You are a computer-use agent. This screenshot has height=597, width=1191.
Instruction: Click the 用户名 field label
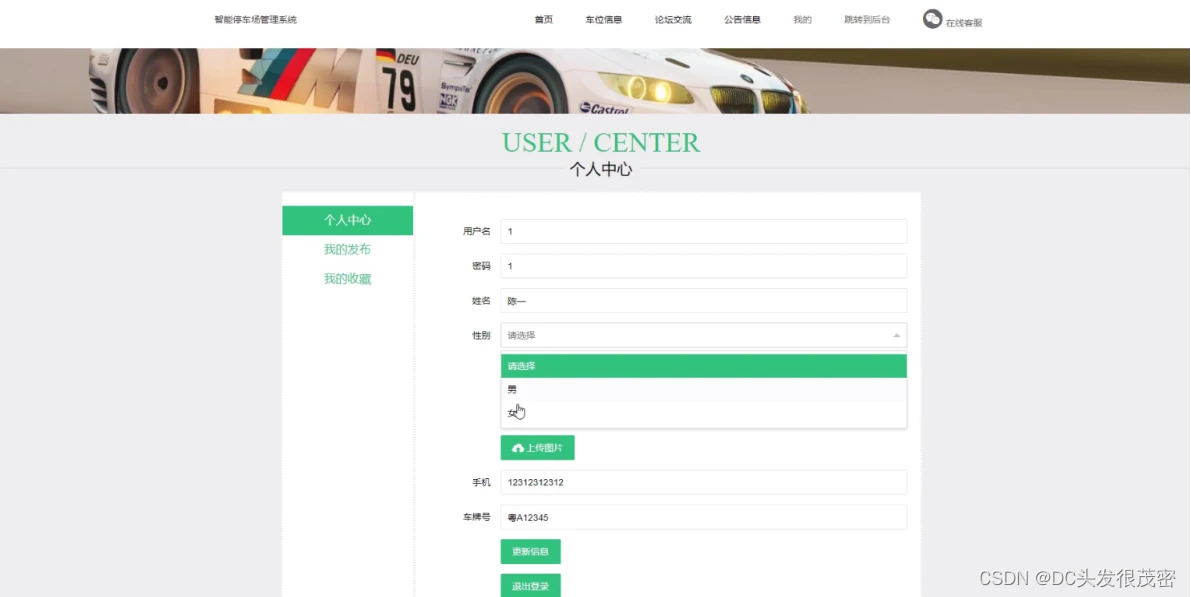(x=477, y=232)
